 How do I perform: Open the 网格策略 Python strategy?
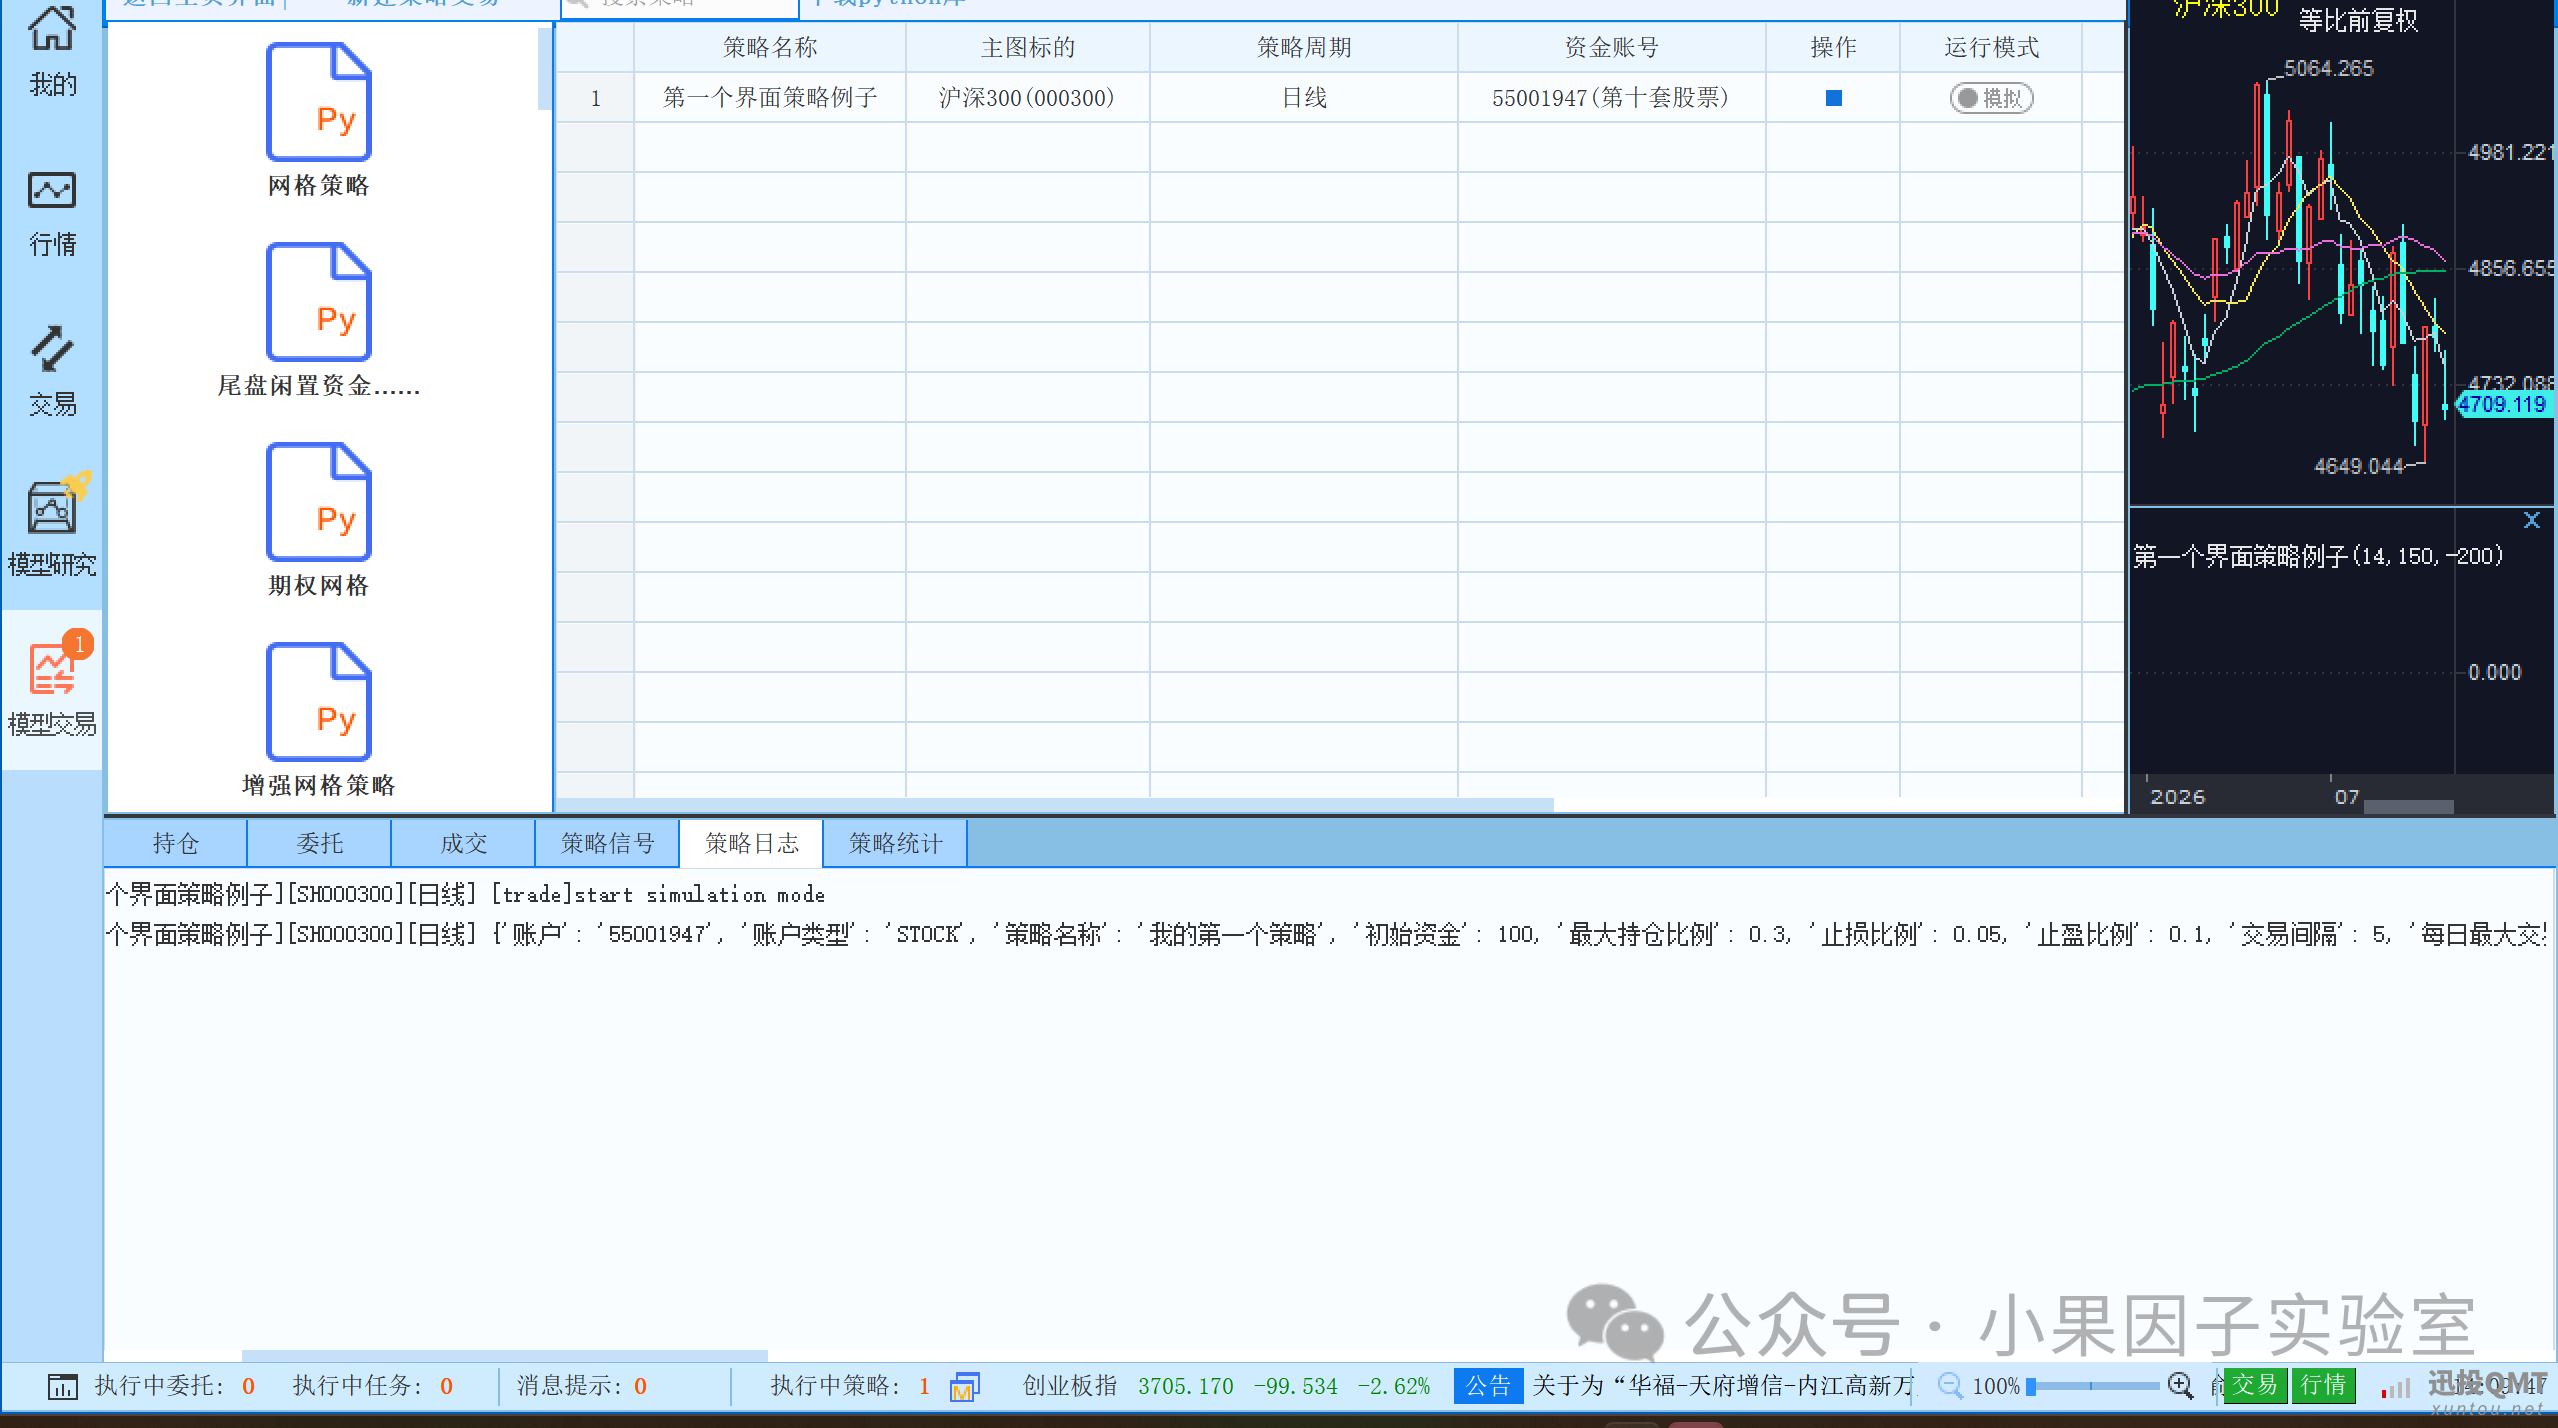click(x=318, y=120)
